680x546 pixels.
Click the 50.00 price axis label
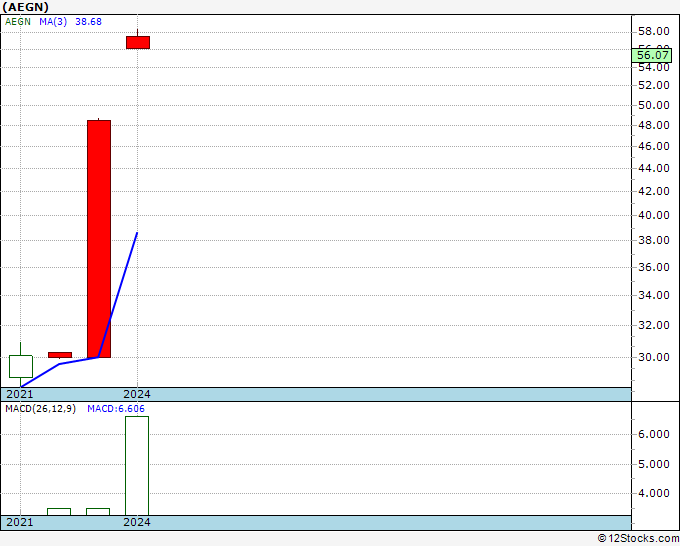tap(654, 105)
